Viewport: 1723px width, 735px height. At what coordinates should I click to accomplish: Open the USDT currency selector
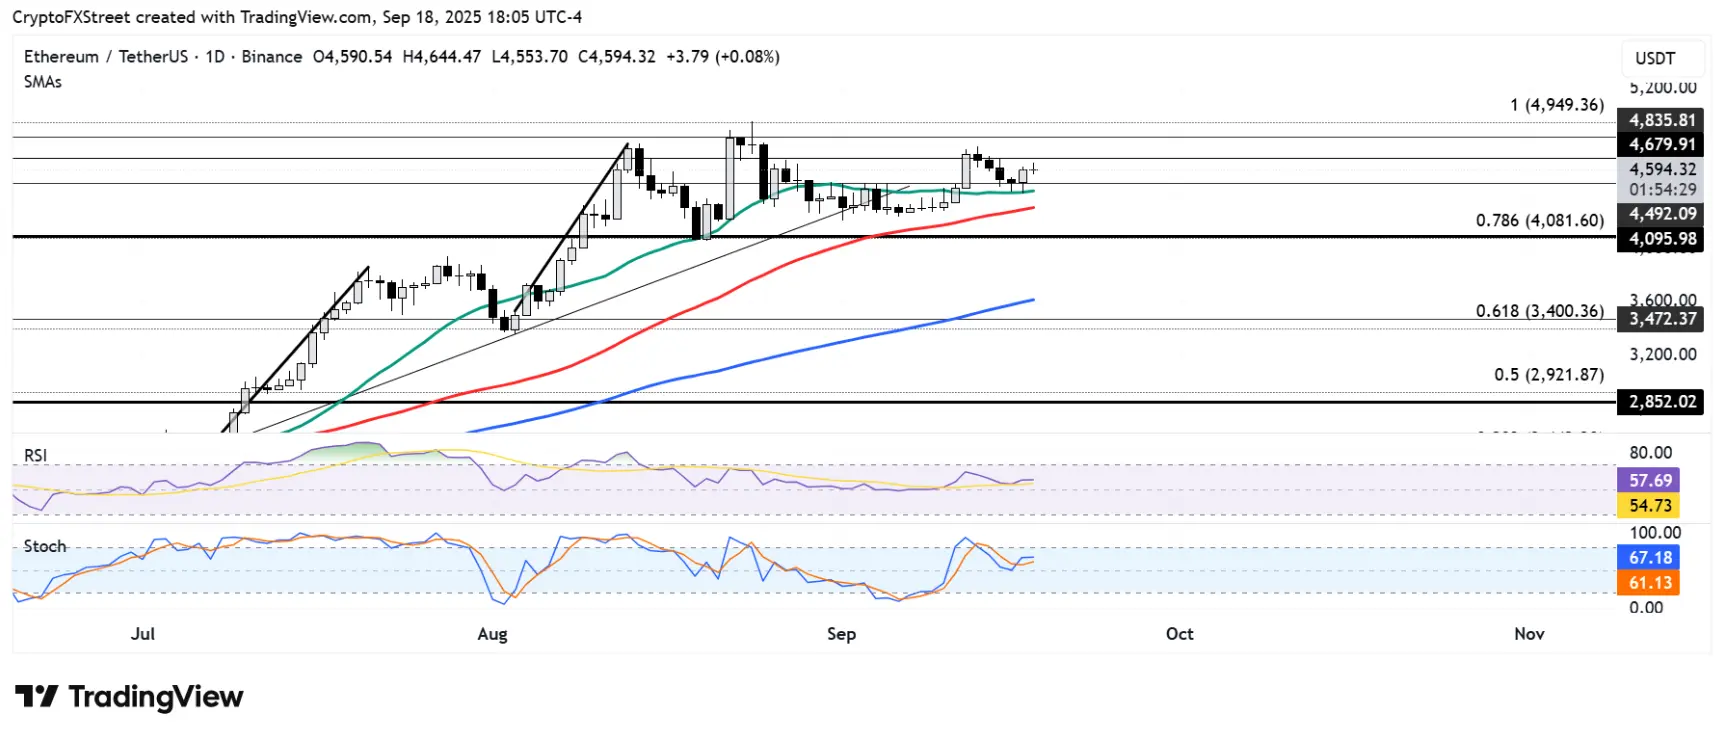(x=1655, y=58)
